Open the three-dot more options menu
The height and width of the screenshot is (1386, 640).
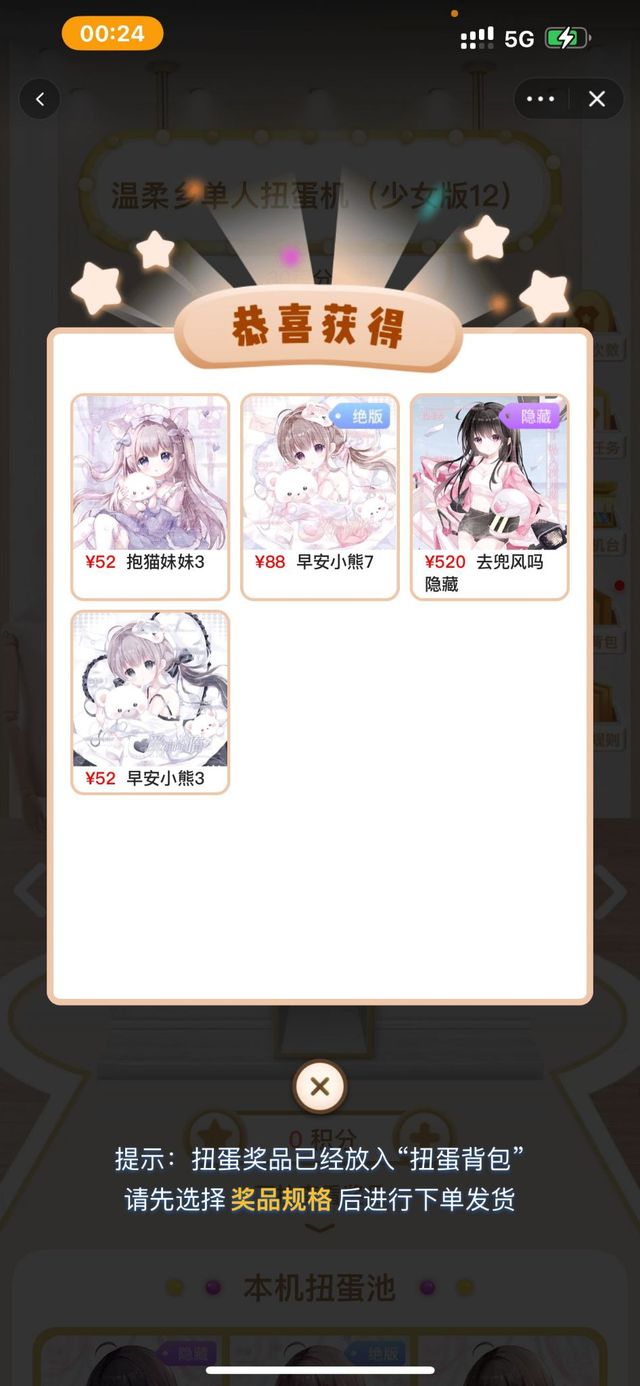540,99
